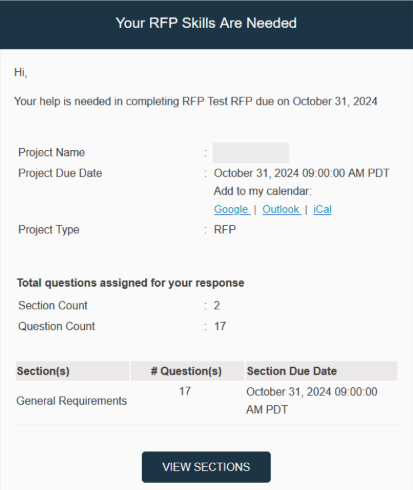Screen dimensions: 413x490
Task: Click the 'Add to my calendar' label
Action: pos(263,191)
